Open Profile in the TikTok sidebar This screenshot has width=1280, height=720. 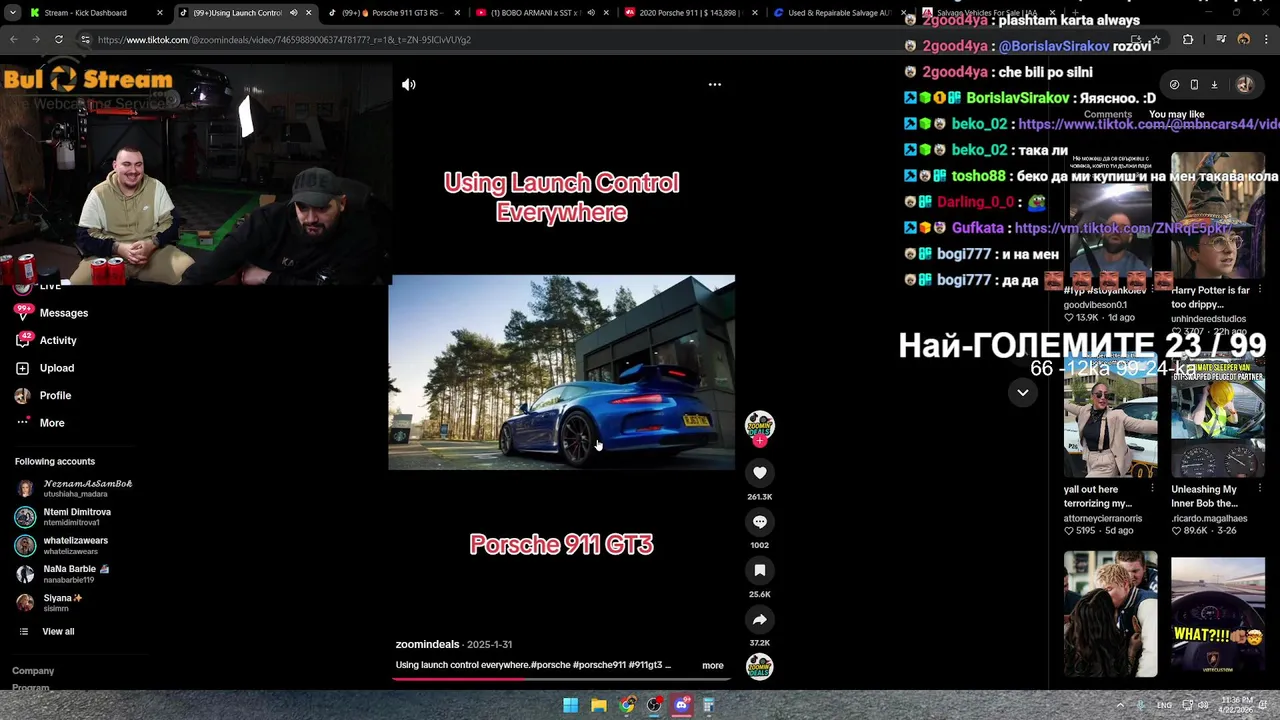tap(55, 396)
